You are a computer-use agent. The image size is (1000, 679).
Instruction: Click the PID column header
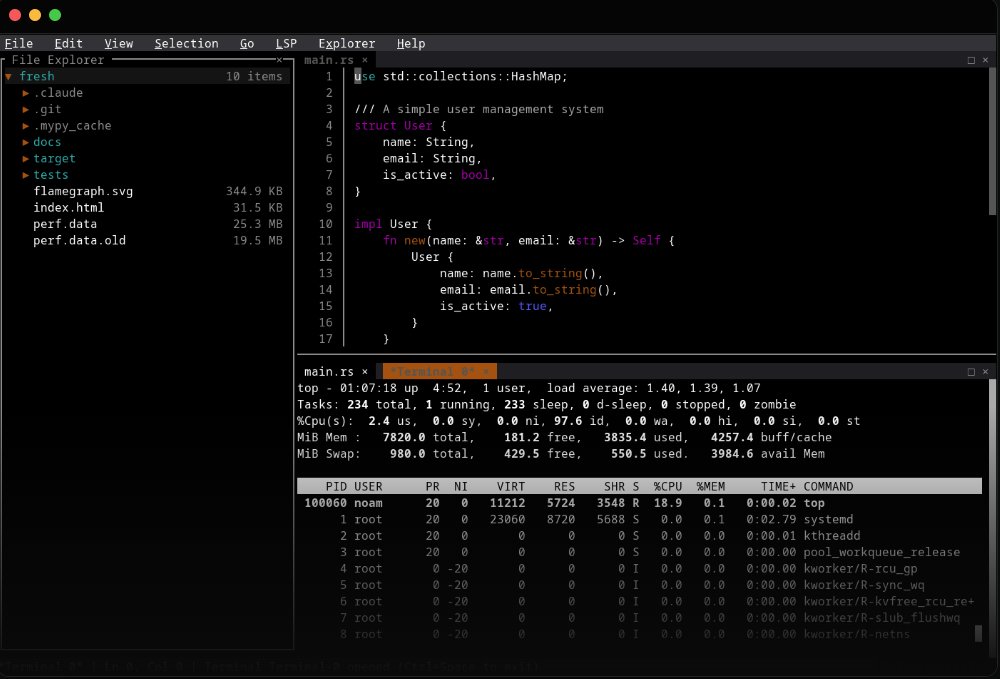tap(336, 486)
